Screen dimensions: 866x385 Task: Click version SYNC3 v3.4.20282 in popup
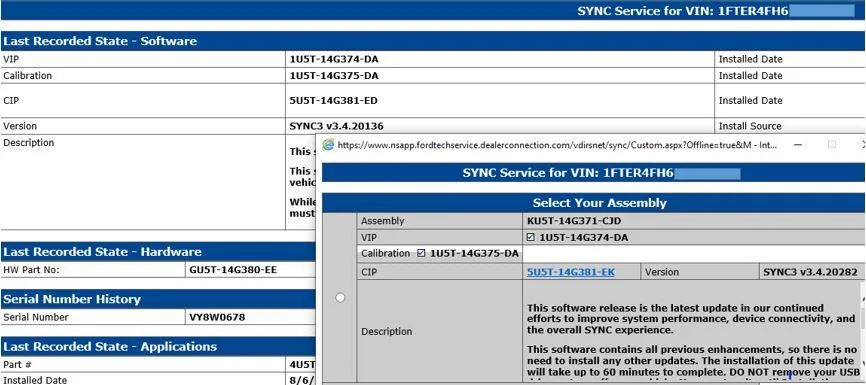click(810, 272)
